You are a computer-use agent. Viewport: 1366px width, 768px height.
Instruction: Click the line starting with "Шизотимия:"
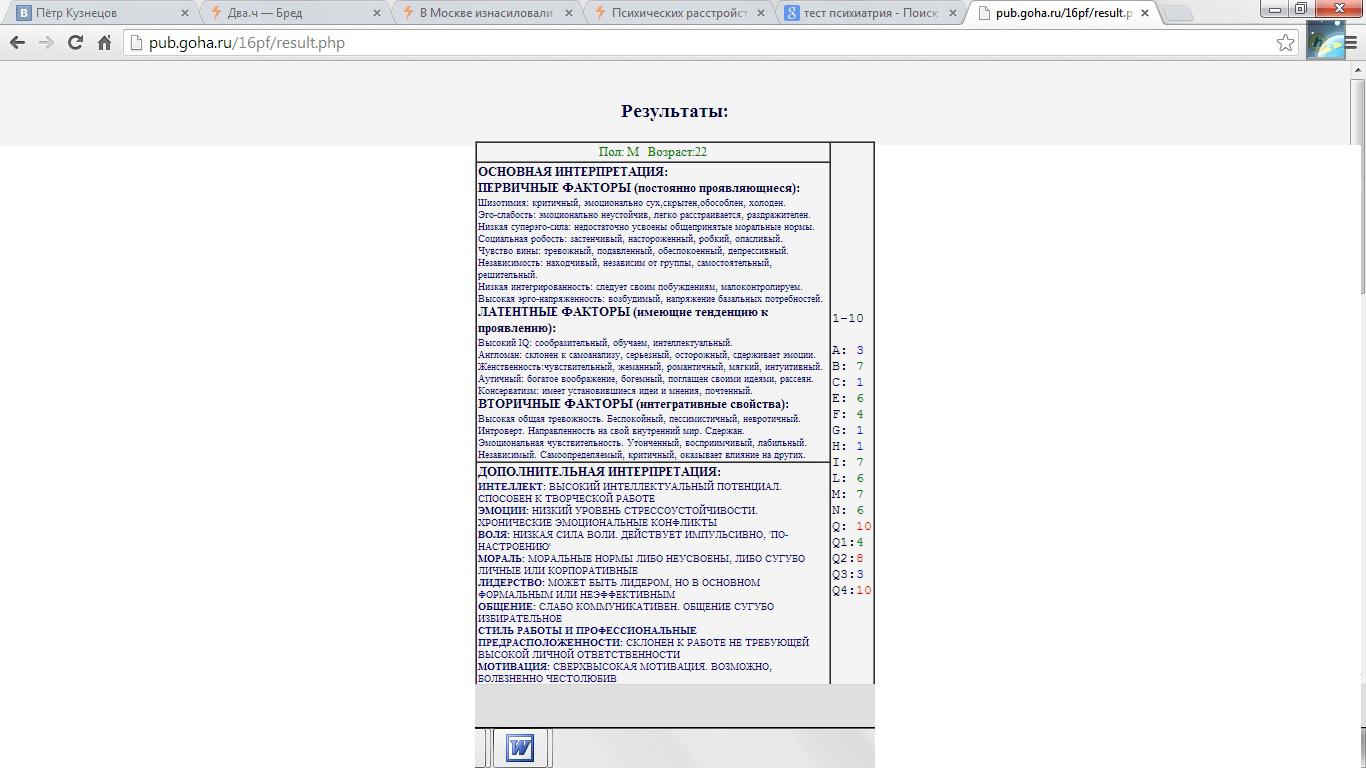pos(632,203)
